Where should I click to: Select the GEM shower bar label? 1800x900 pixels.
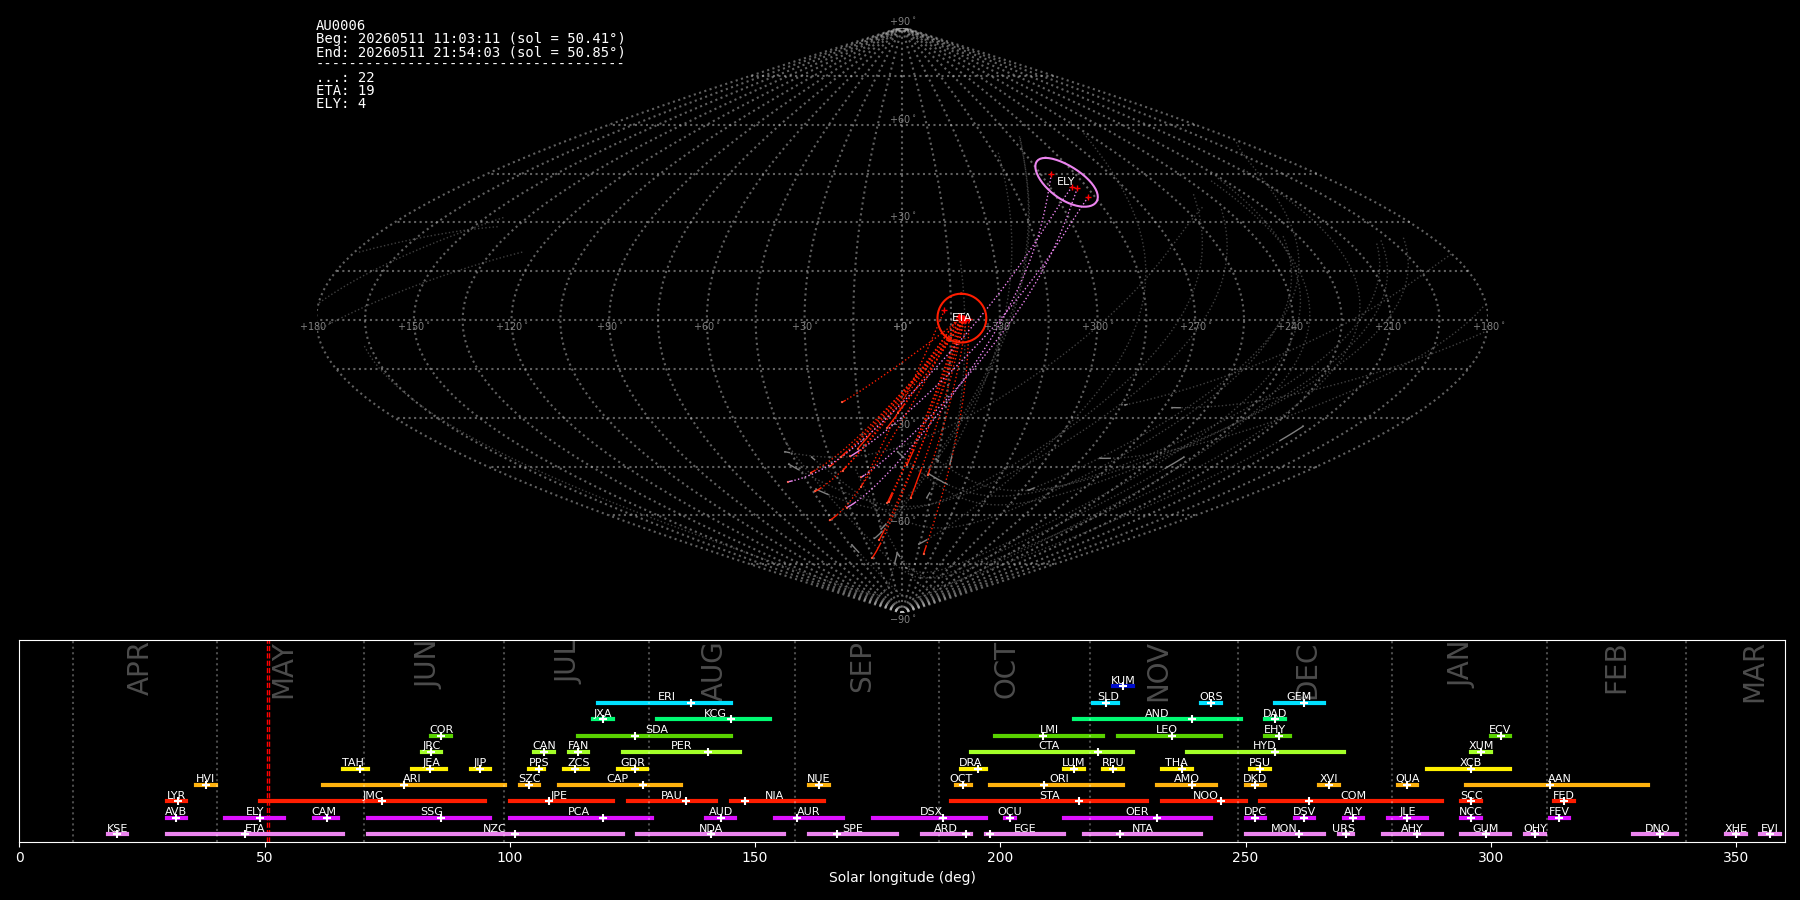1299,697
